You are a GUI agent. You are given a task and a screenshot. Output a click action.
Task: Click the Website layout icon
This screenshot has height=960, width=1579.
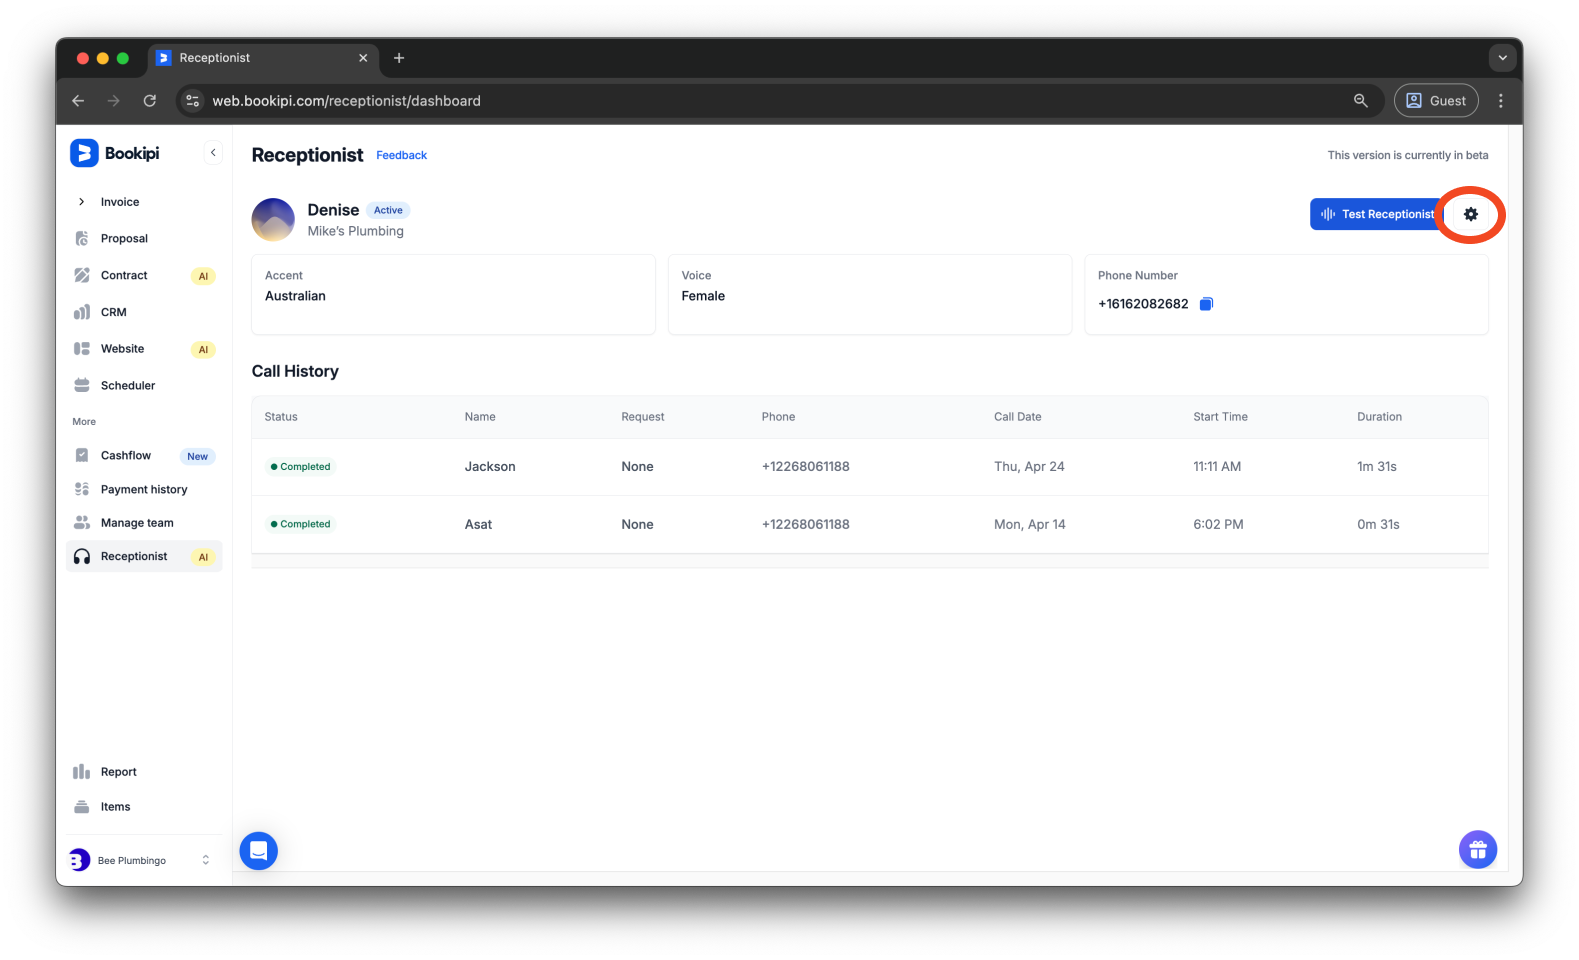(x=82, y=349)
